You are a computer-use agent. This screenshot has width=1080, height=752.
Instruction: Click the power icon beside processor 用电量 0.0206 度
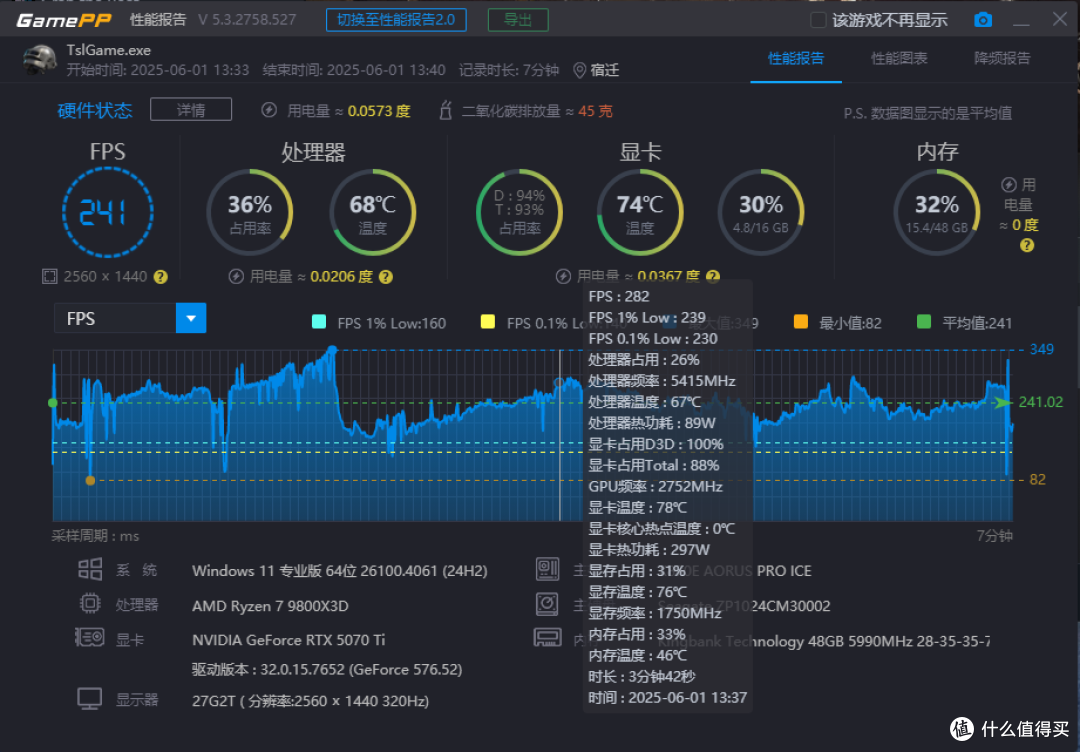point(236,277)
